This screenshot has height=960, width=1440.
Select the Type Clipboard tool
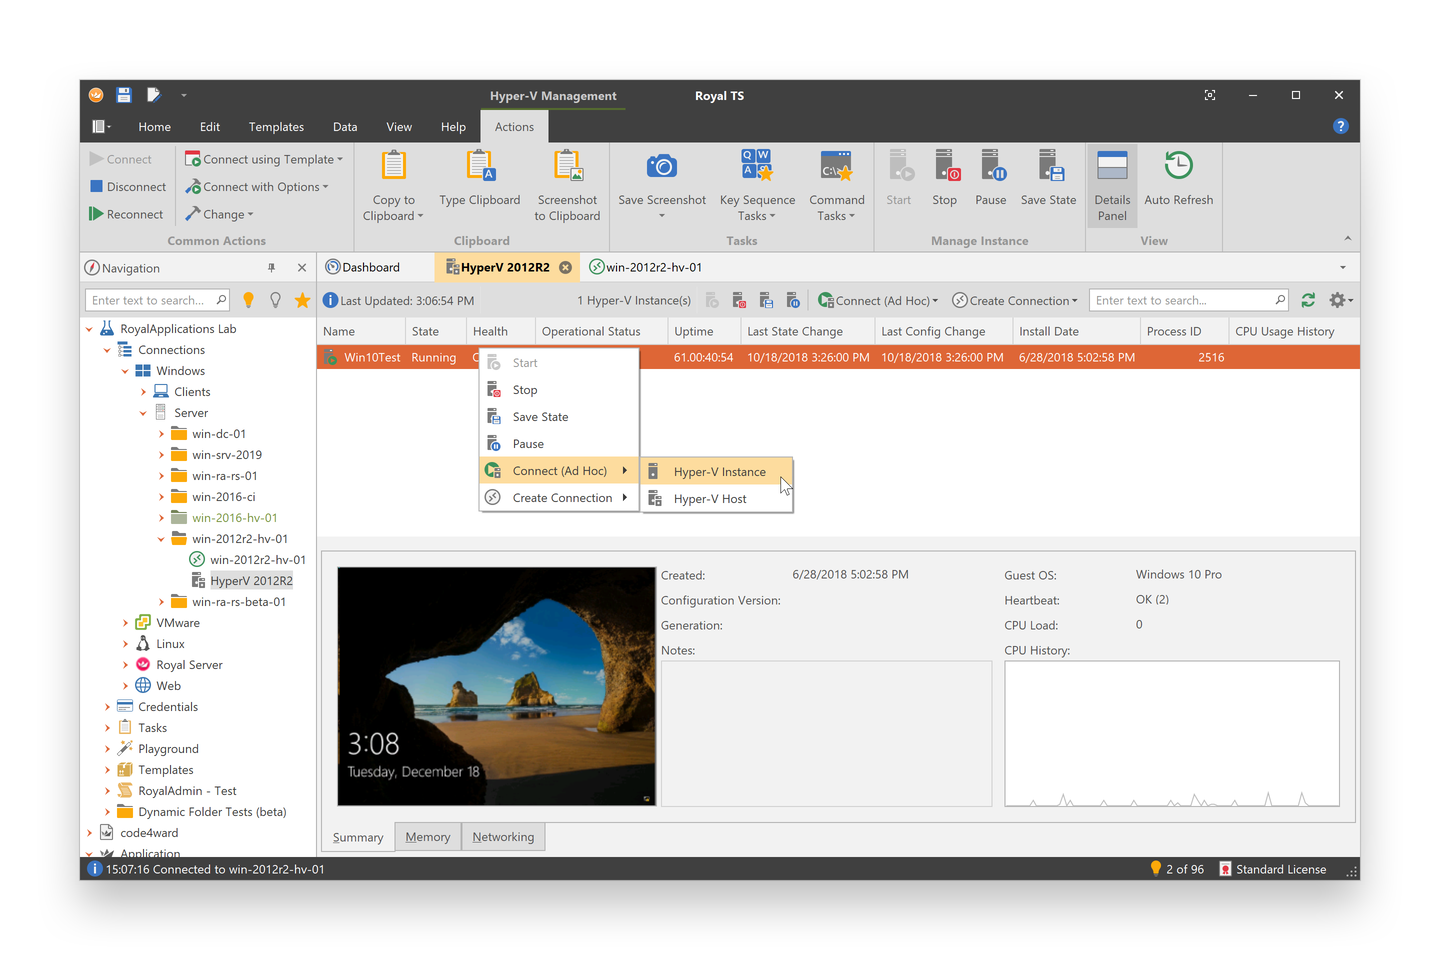[x=480, y=185]
